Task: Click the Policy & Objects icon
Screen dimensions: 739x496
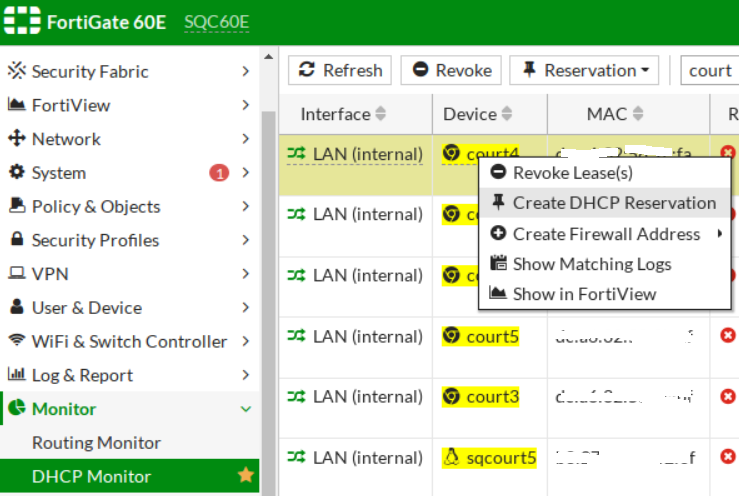Action: point(17,206)
